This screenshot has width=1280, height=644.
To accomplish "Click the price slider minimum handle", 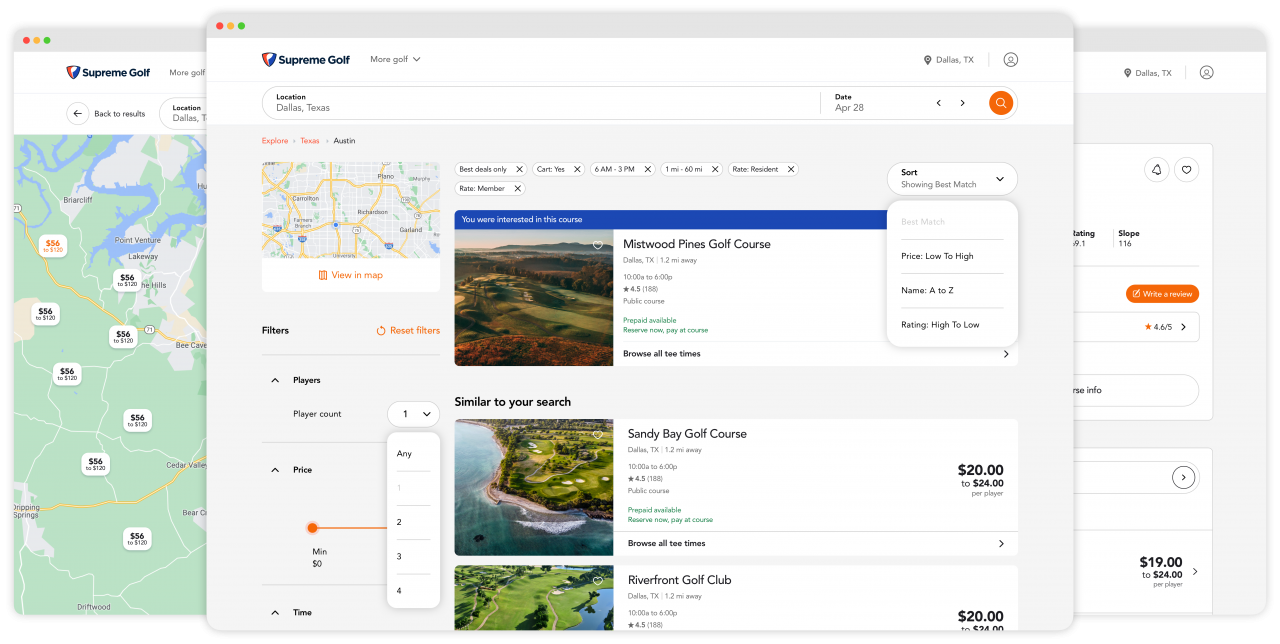I will 312,528.
